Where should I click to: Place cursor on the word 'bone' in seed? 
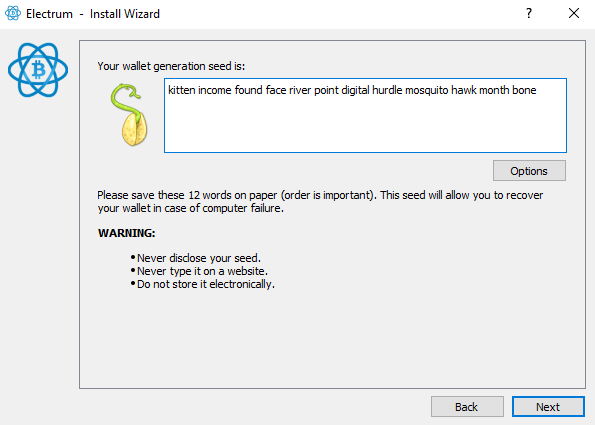pos(524,90)
